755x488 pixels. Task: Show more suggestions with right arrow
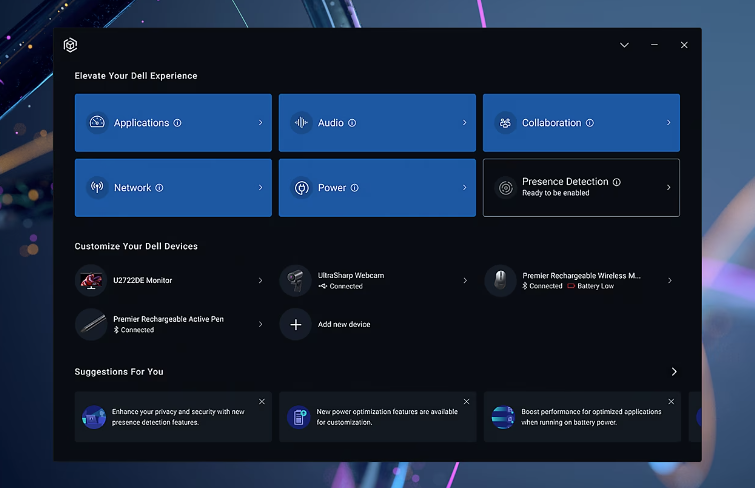point(674,371)
